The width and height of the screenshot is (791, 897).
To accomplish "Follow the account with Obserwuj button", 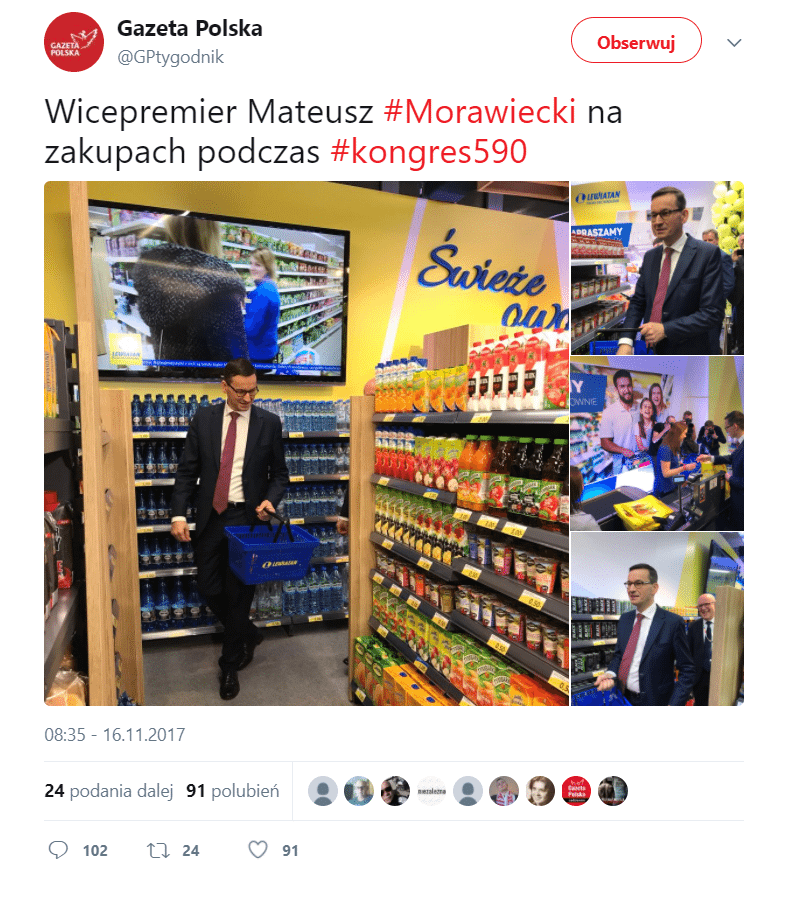I will tap(636, 40).
